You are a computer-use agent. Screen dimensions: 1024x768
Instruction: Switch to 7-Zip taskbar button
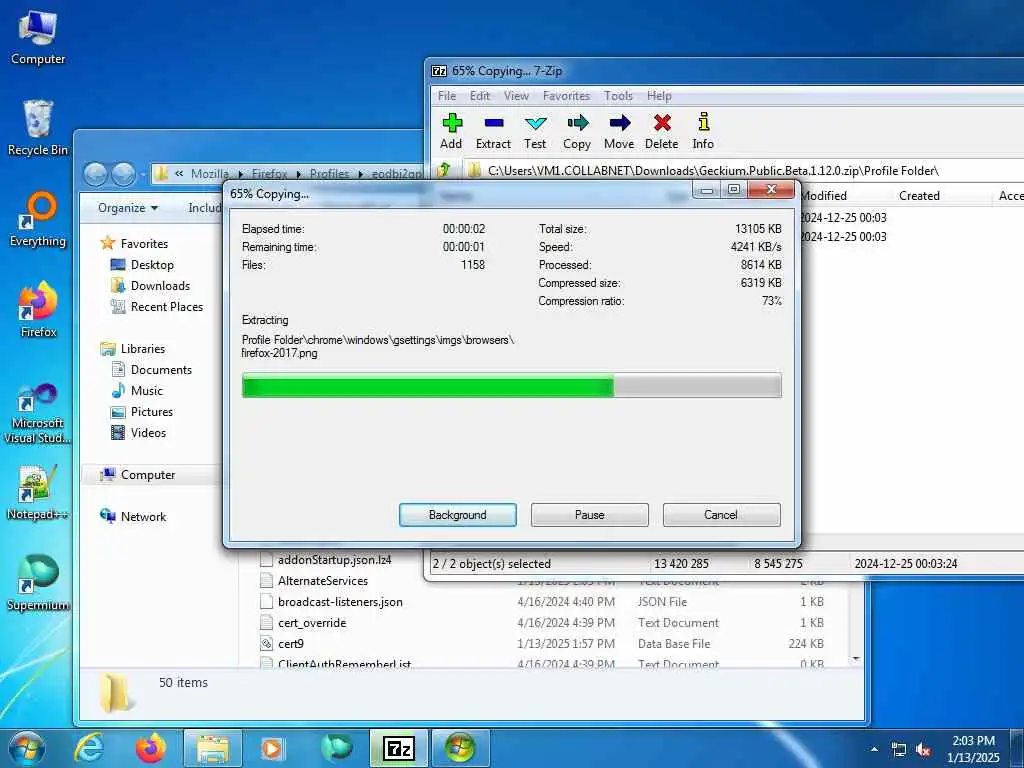tap(398, 748)
